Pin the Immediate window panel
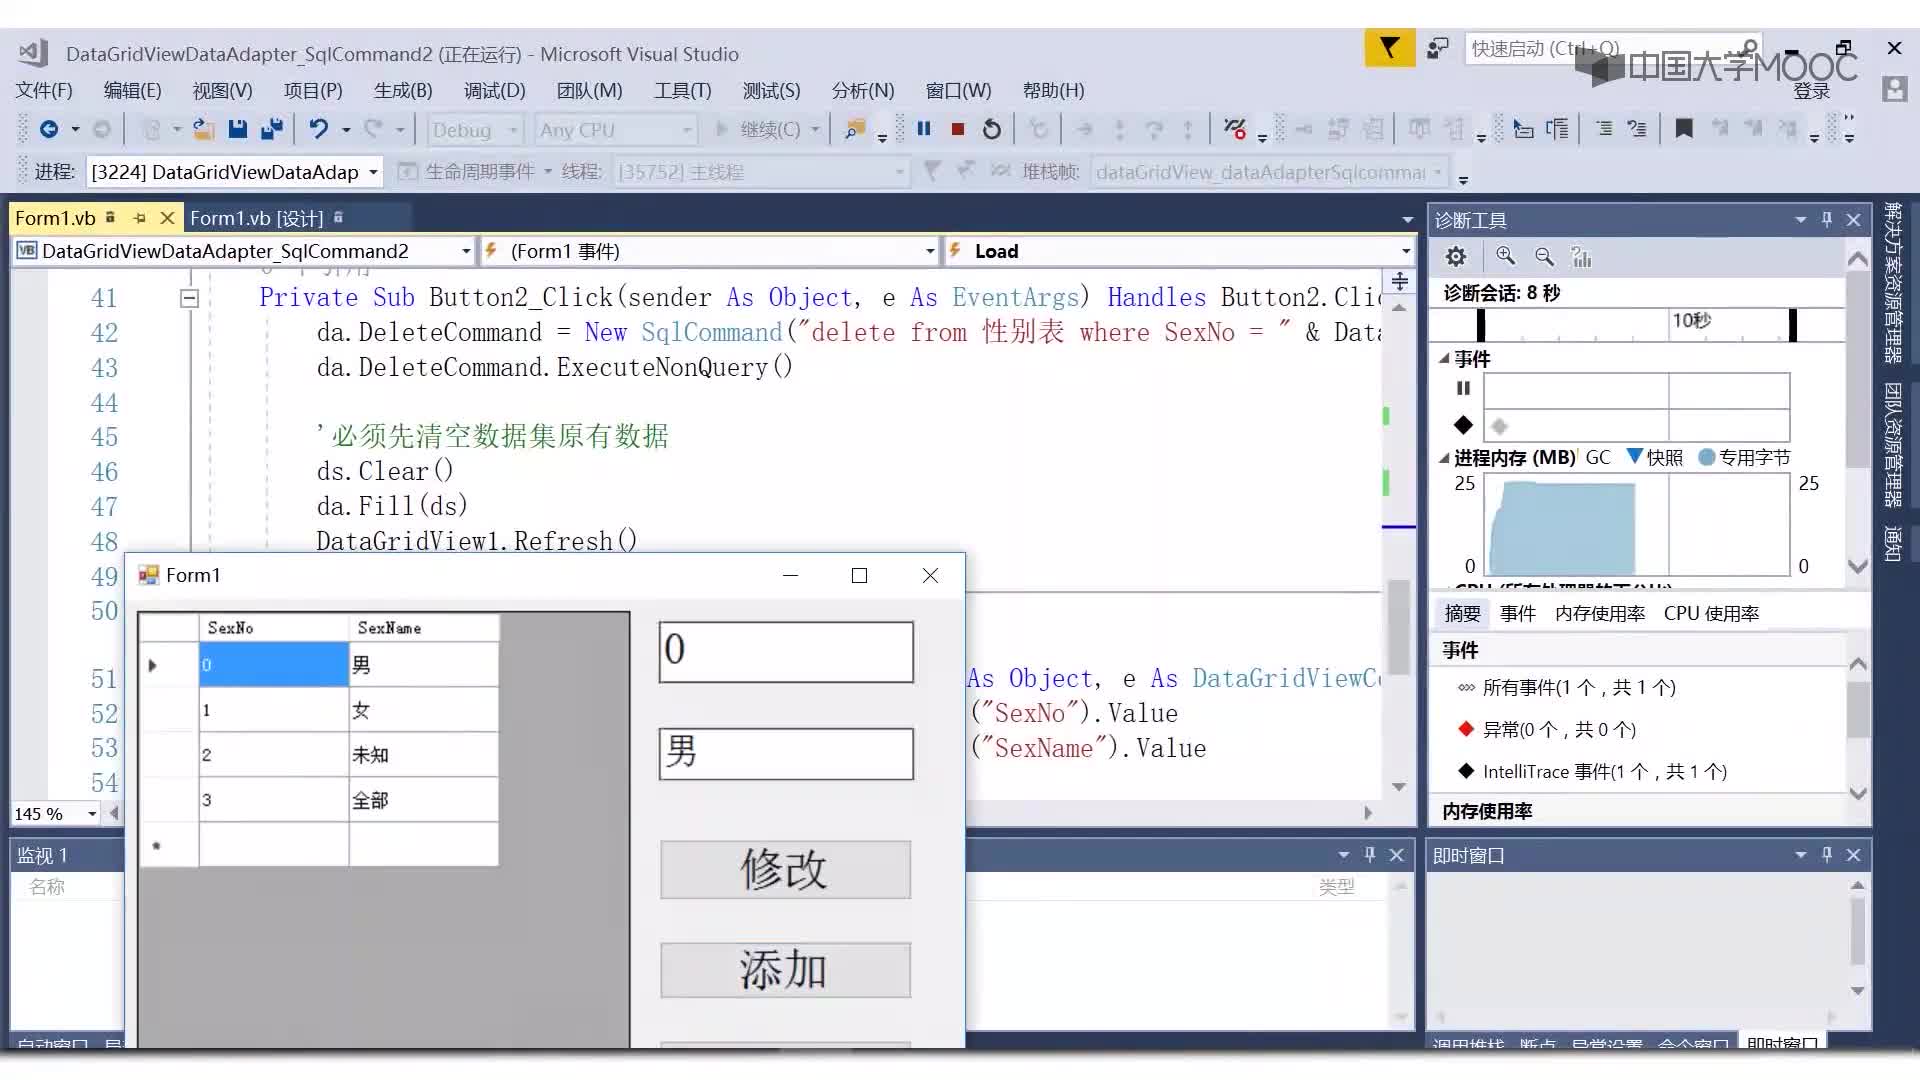Viewport: 1920px width, 1080px height. (x=1827, y=854)
